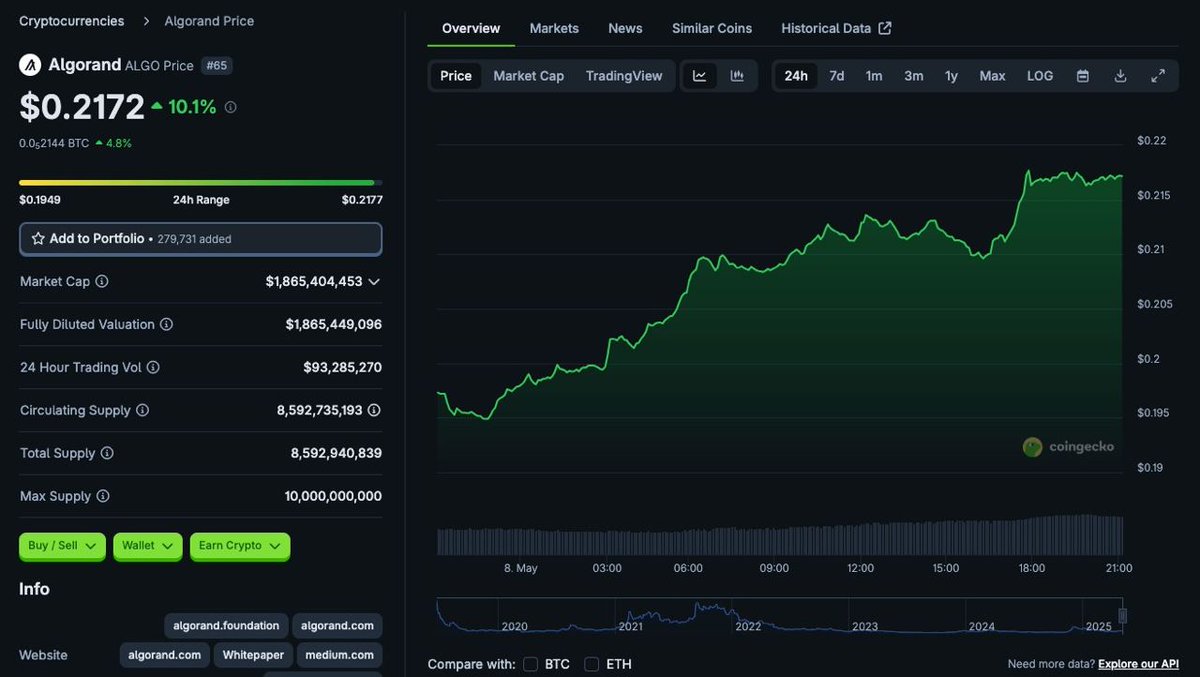Screen dimensions: 1200x677
Task: Click the 4.8% BTC change text
Action: click(x=118, y=143)
